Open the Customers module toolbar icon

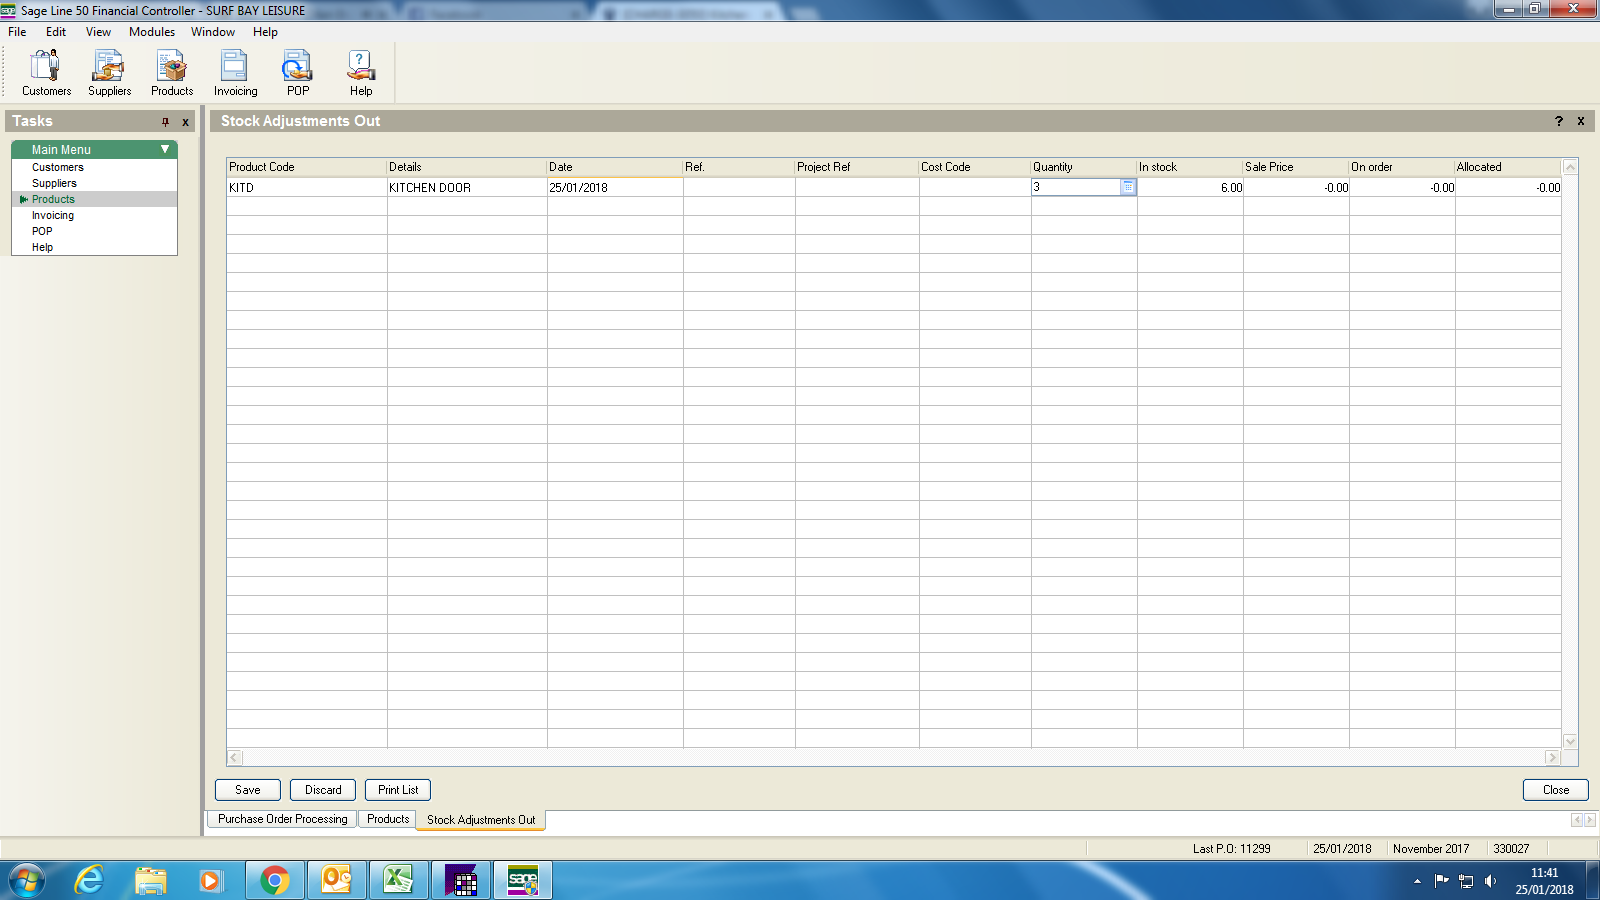tap(46, 73)
